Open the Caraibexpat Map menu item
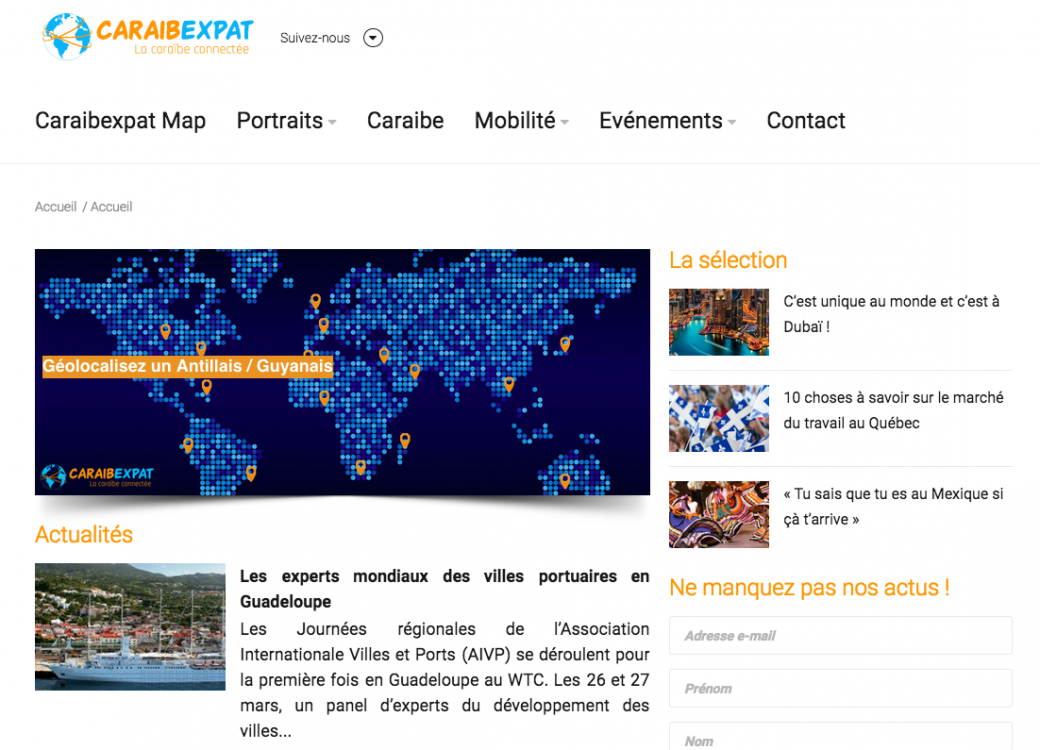 click(120, 121)
